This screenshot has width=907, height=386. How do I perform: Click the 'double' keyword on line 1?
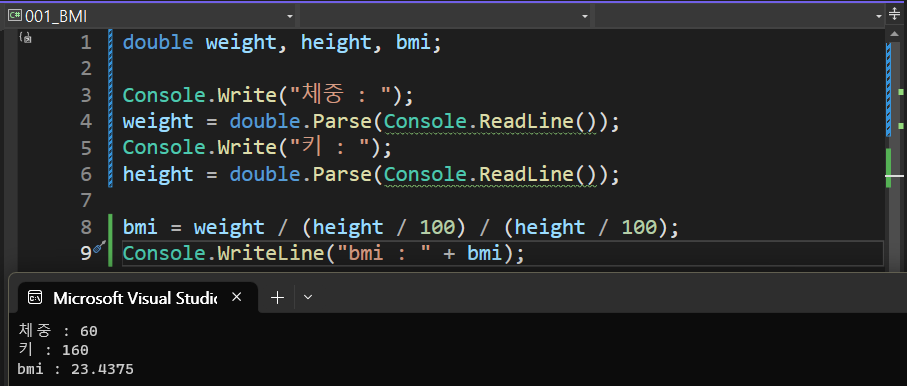pyautogui.click(x=158, y=43)
